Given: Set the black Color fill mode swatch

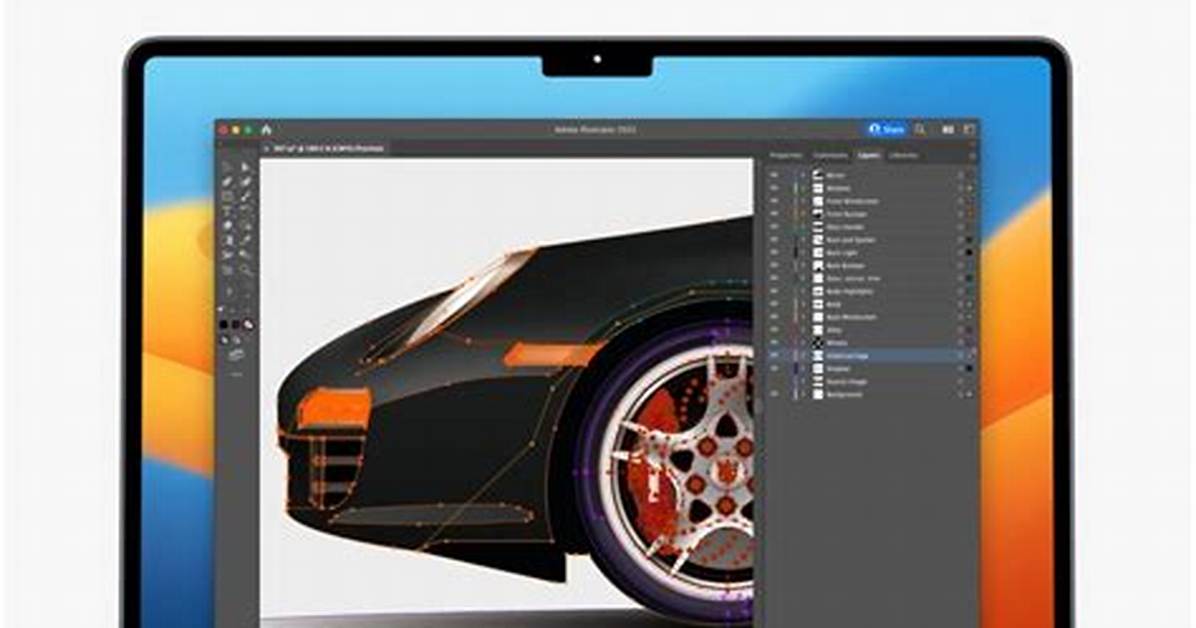Looking at the screenshot, I should pos(224,325).
